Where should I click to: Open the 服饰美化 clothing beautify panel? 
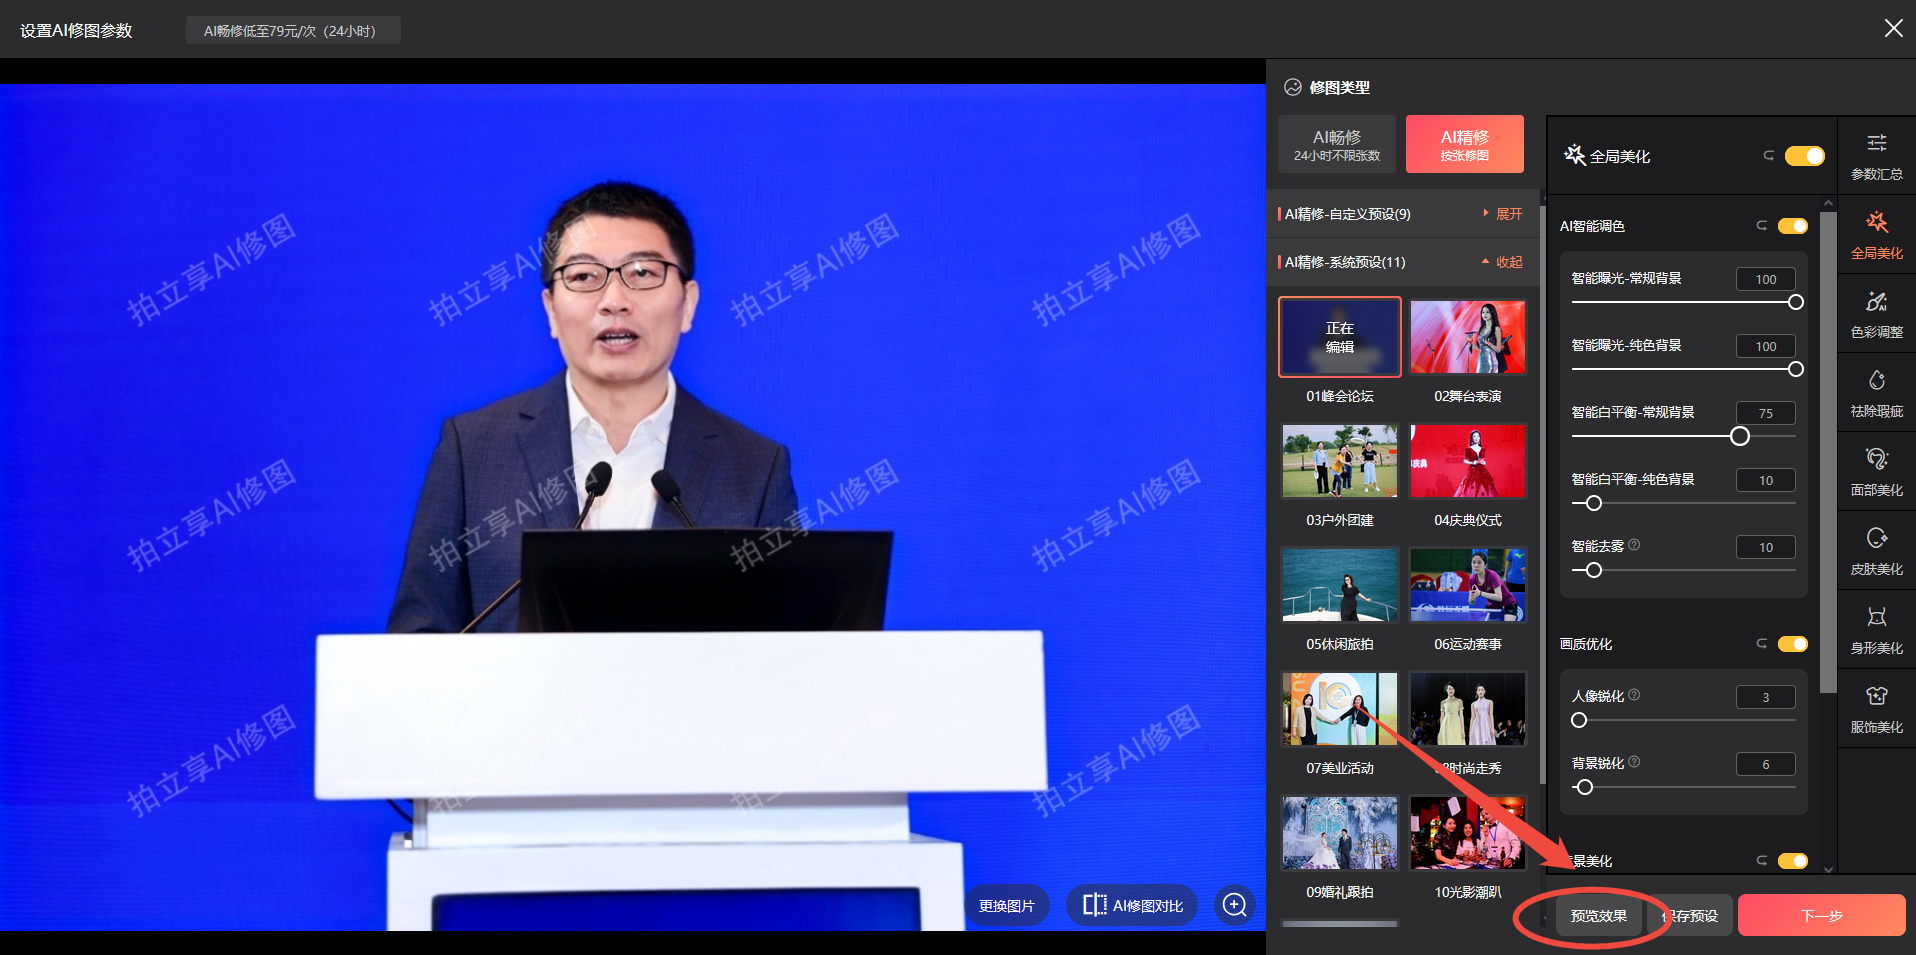1876,708
